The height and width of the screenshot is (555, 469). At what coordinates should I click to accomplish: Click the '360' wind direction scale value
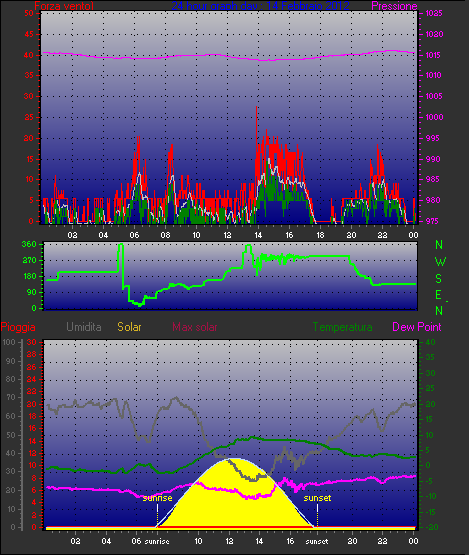tap(29, 244)
